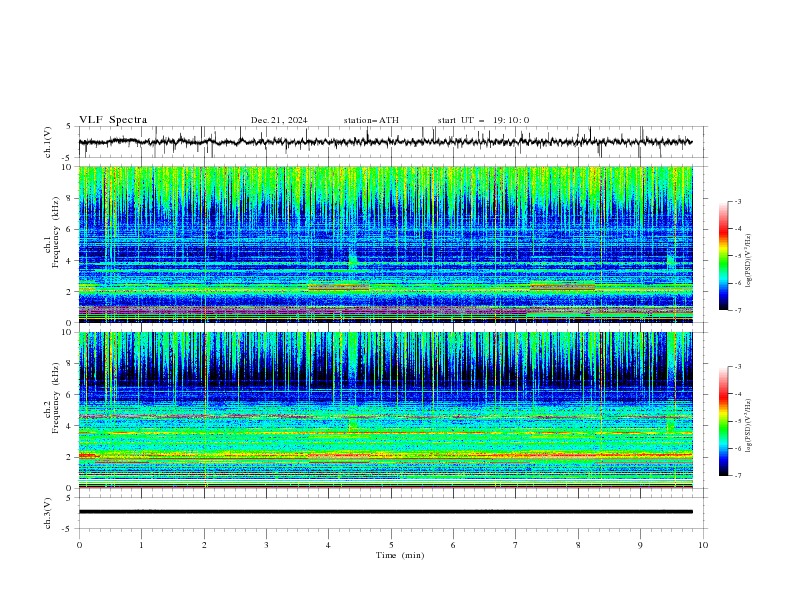Screen dimensions: 792x612
Task: Click the "-7" tick on ch.1 colorbar
Action: pyautogui.click(x=737, y=310)
